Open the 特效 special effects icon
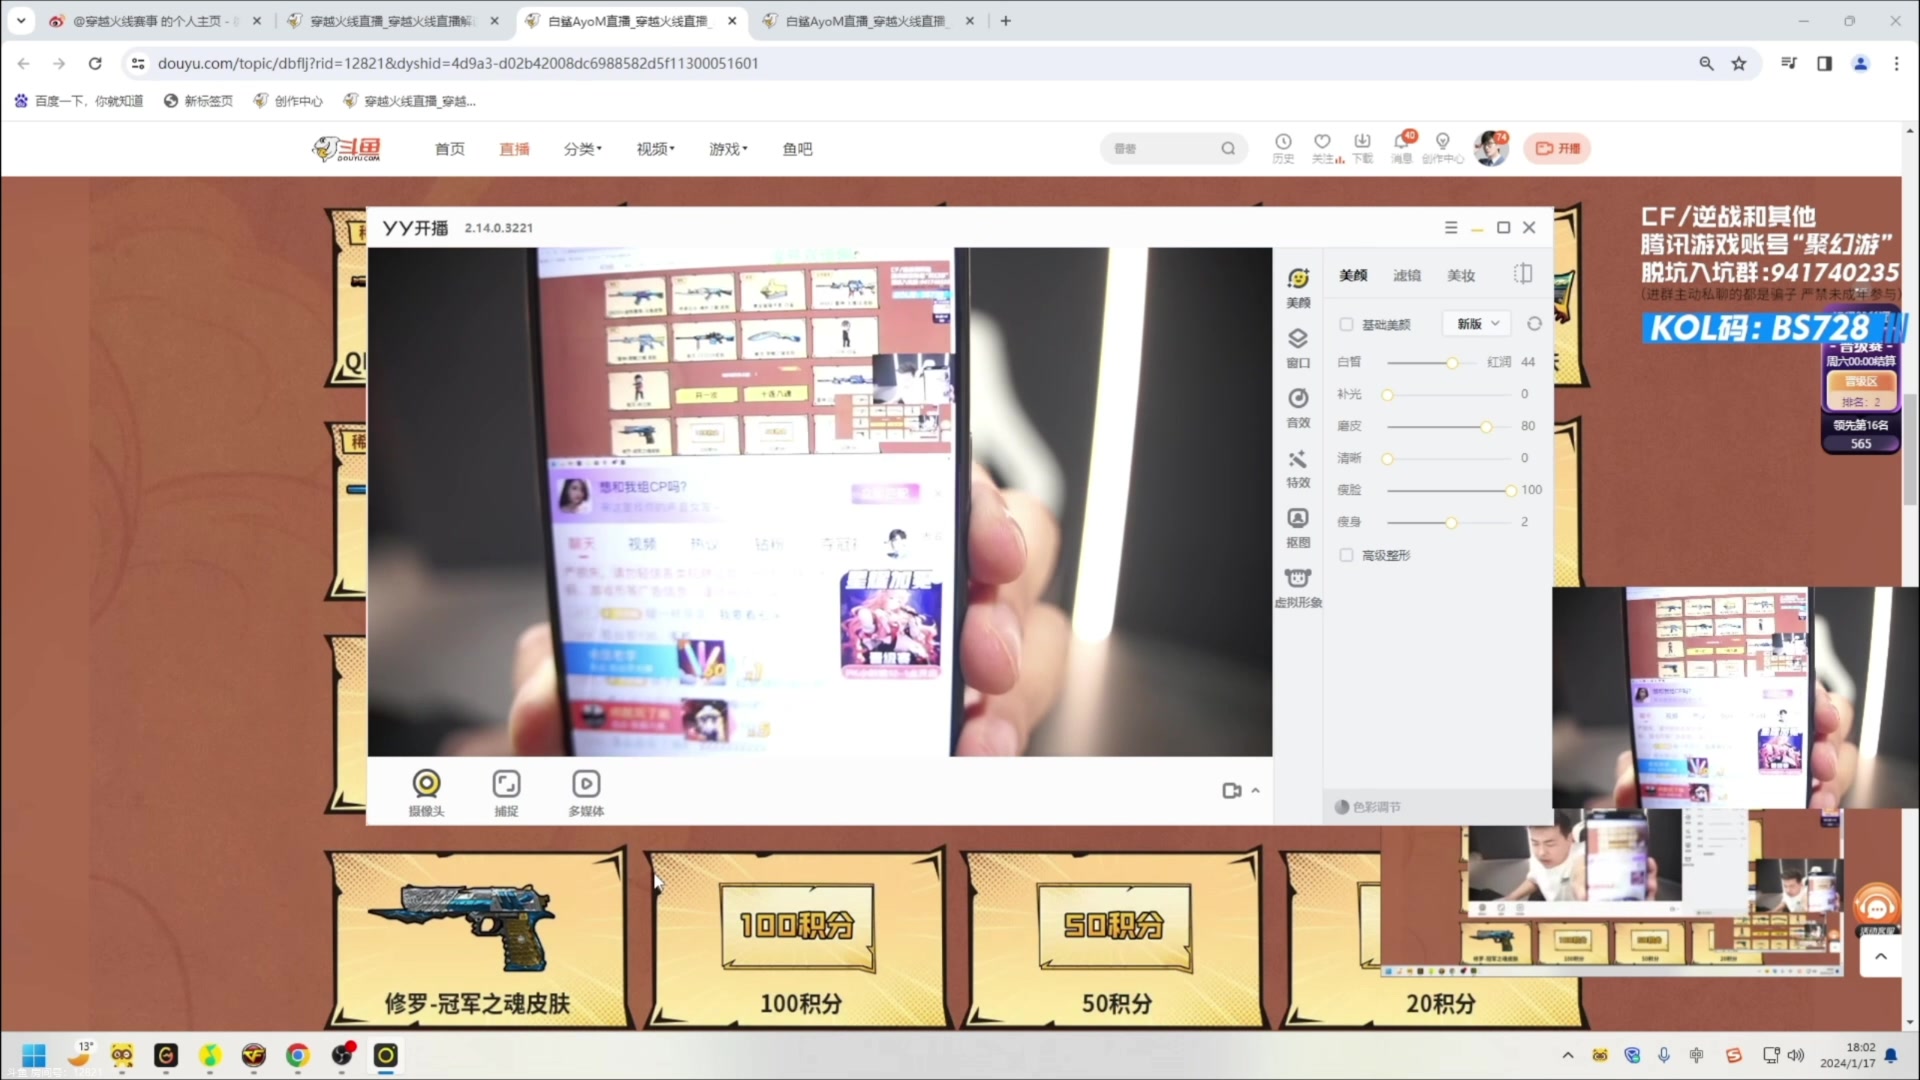Screen dimensions: 1920x1080 pyautogui.click(x=1298, y=459)
